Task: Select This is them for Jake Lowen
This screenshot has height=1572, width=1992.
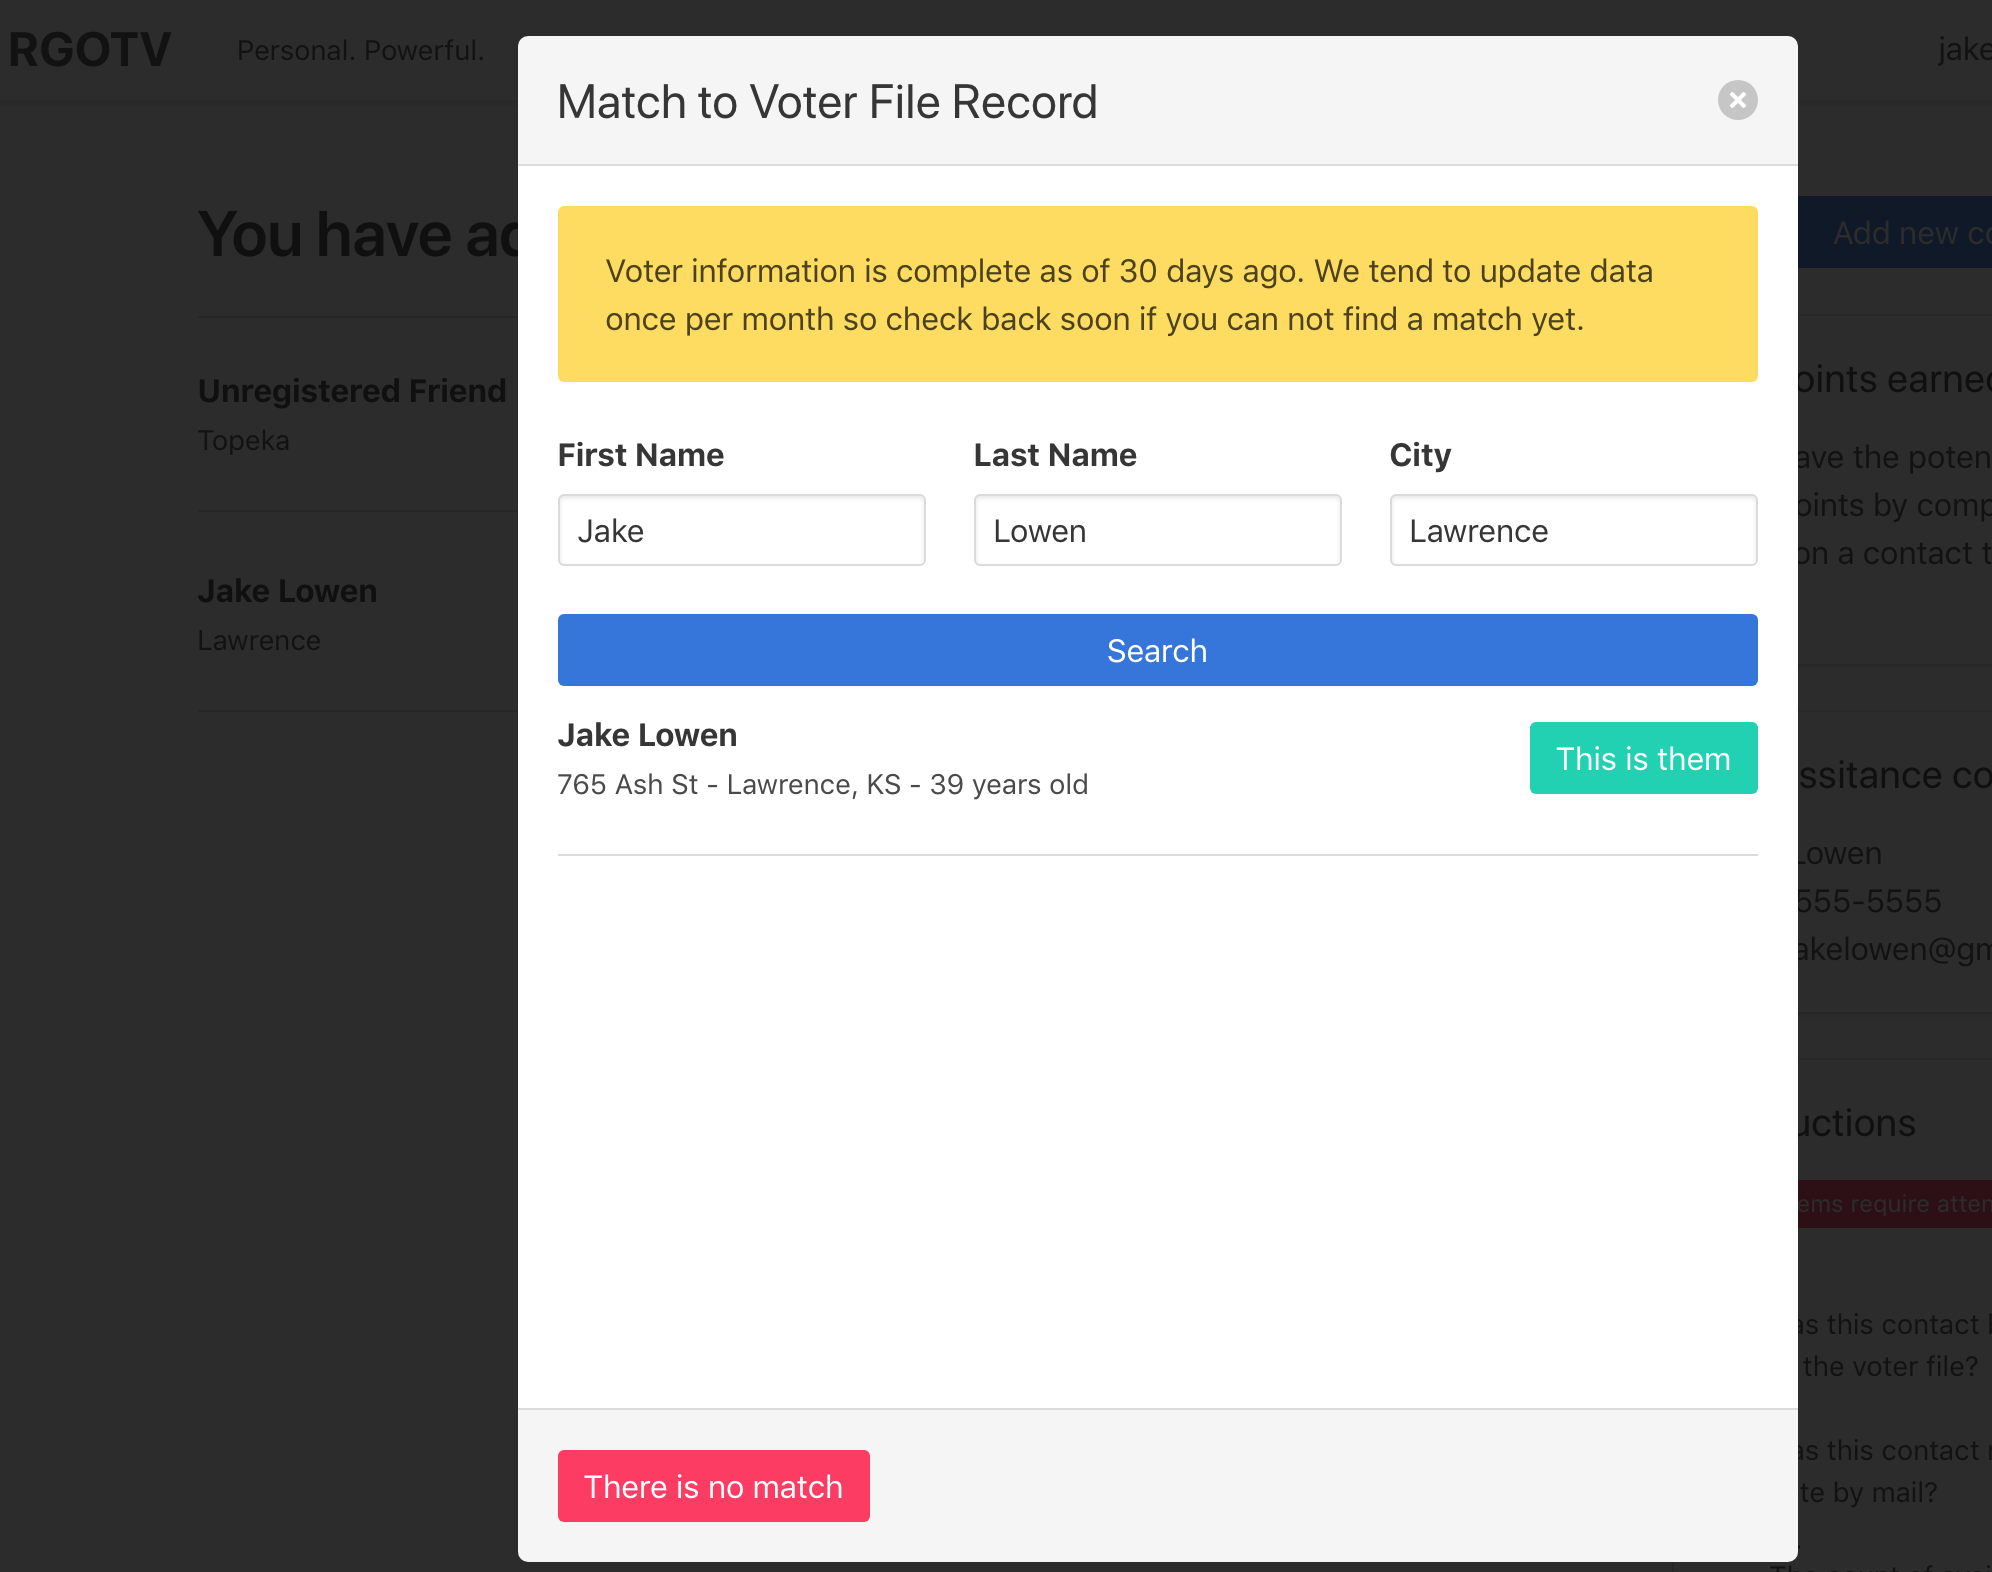Action: 1643,758
